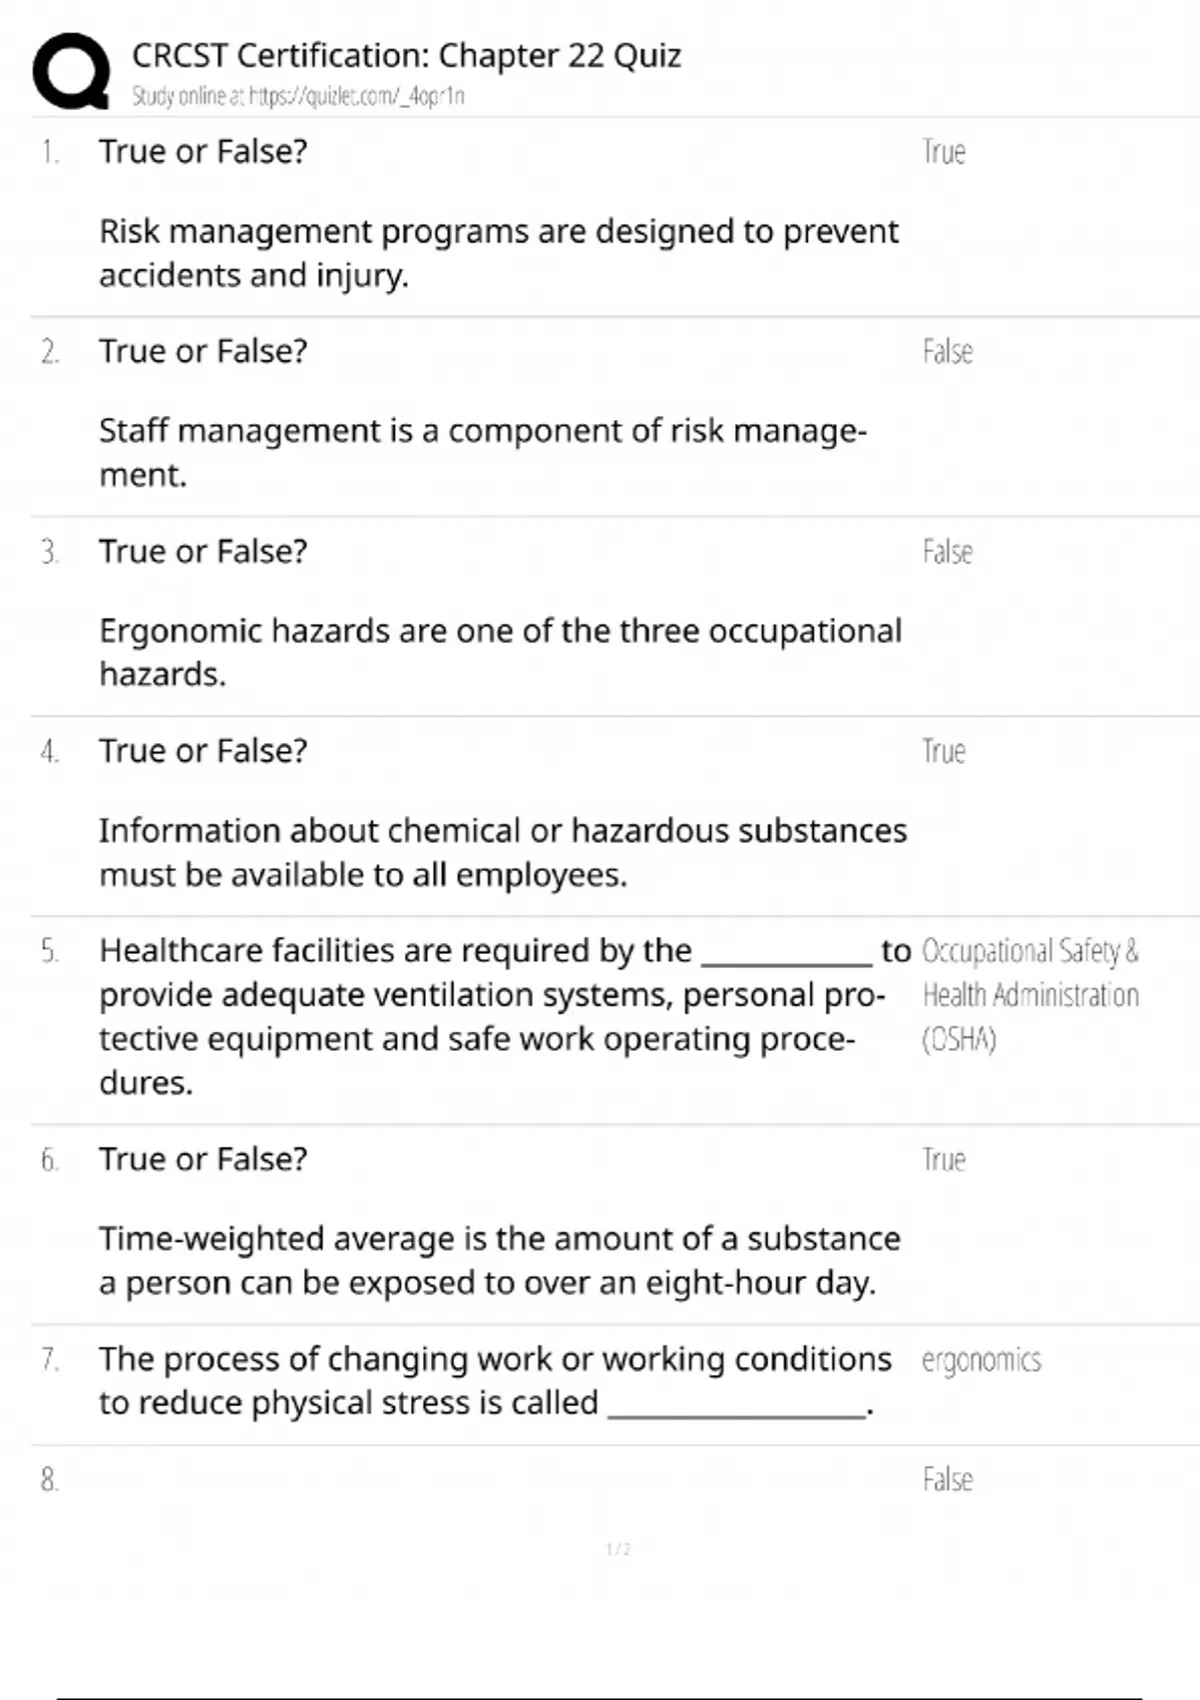Click the False answer for question 3
The image size is (1200, 1700).
point(947,552)
